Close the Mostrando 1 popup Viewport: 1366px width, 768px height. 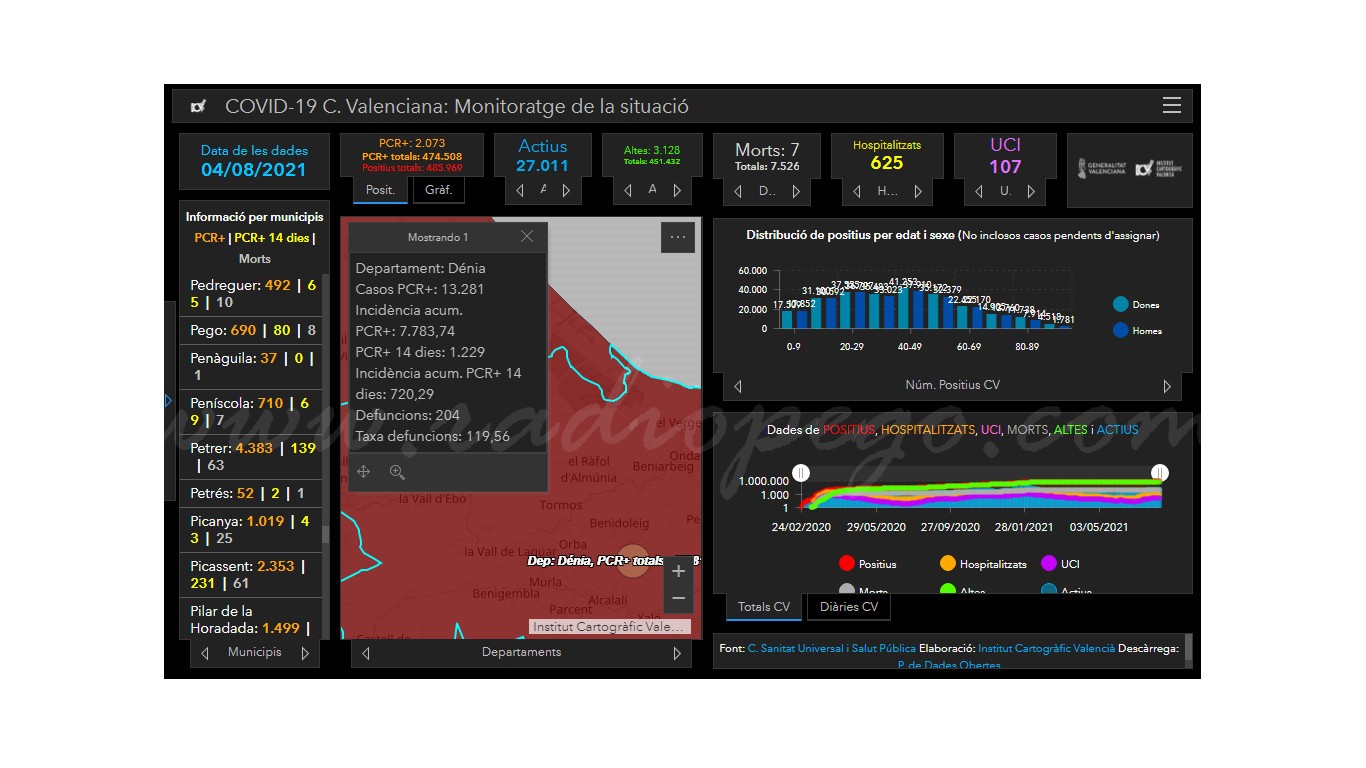527,237
